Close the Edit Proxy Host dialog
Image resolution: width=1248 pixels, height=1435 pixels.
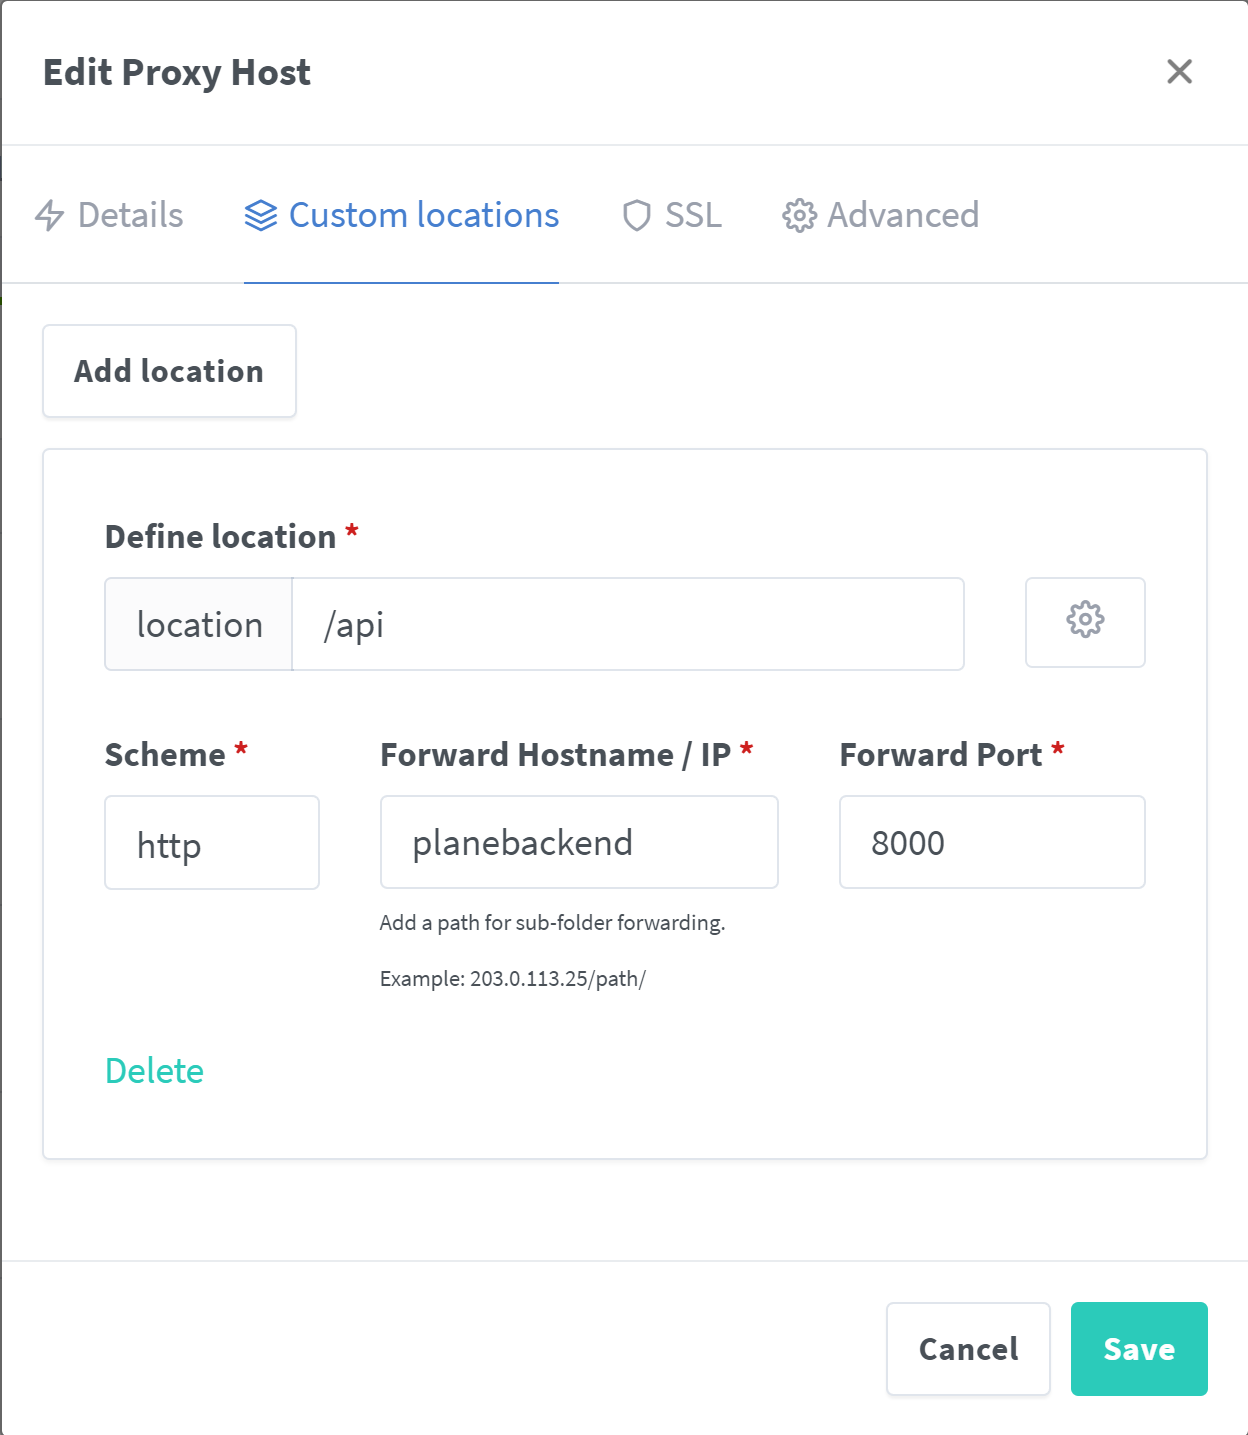[1179, 71]
